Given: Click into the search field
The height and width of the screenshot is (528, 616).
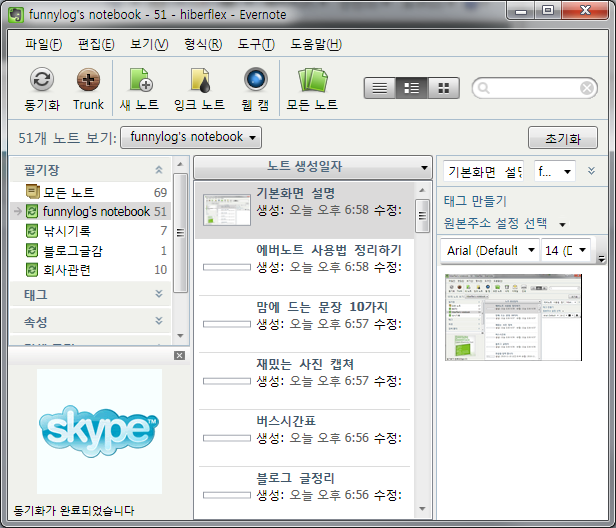Looking at the screenshot, I should [532, 88].
